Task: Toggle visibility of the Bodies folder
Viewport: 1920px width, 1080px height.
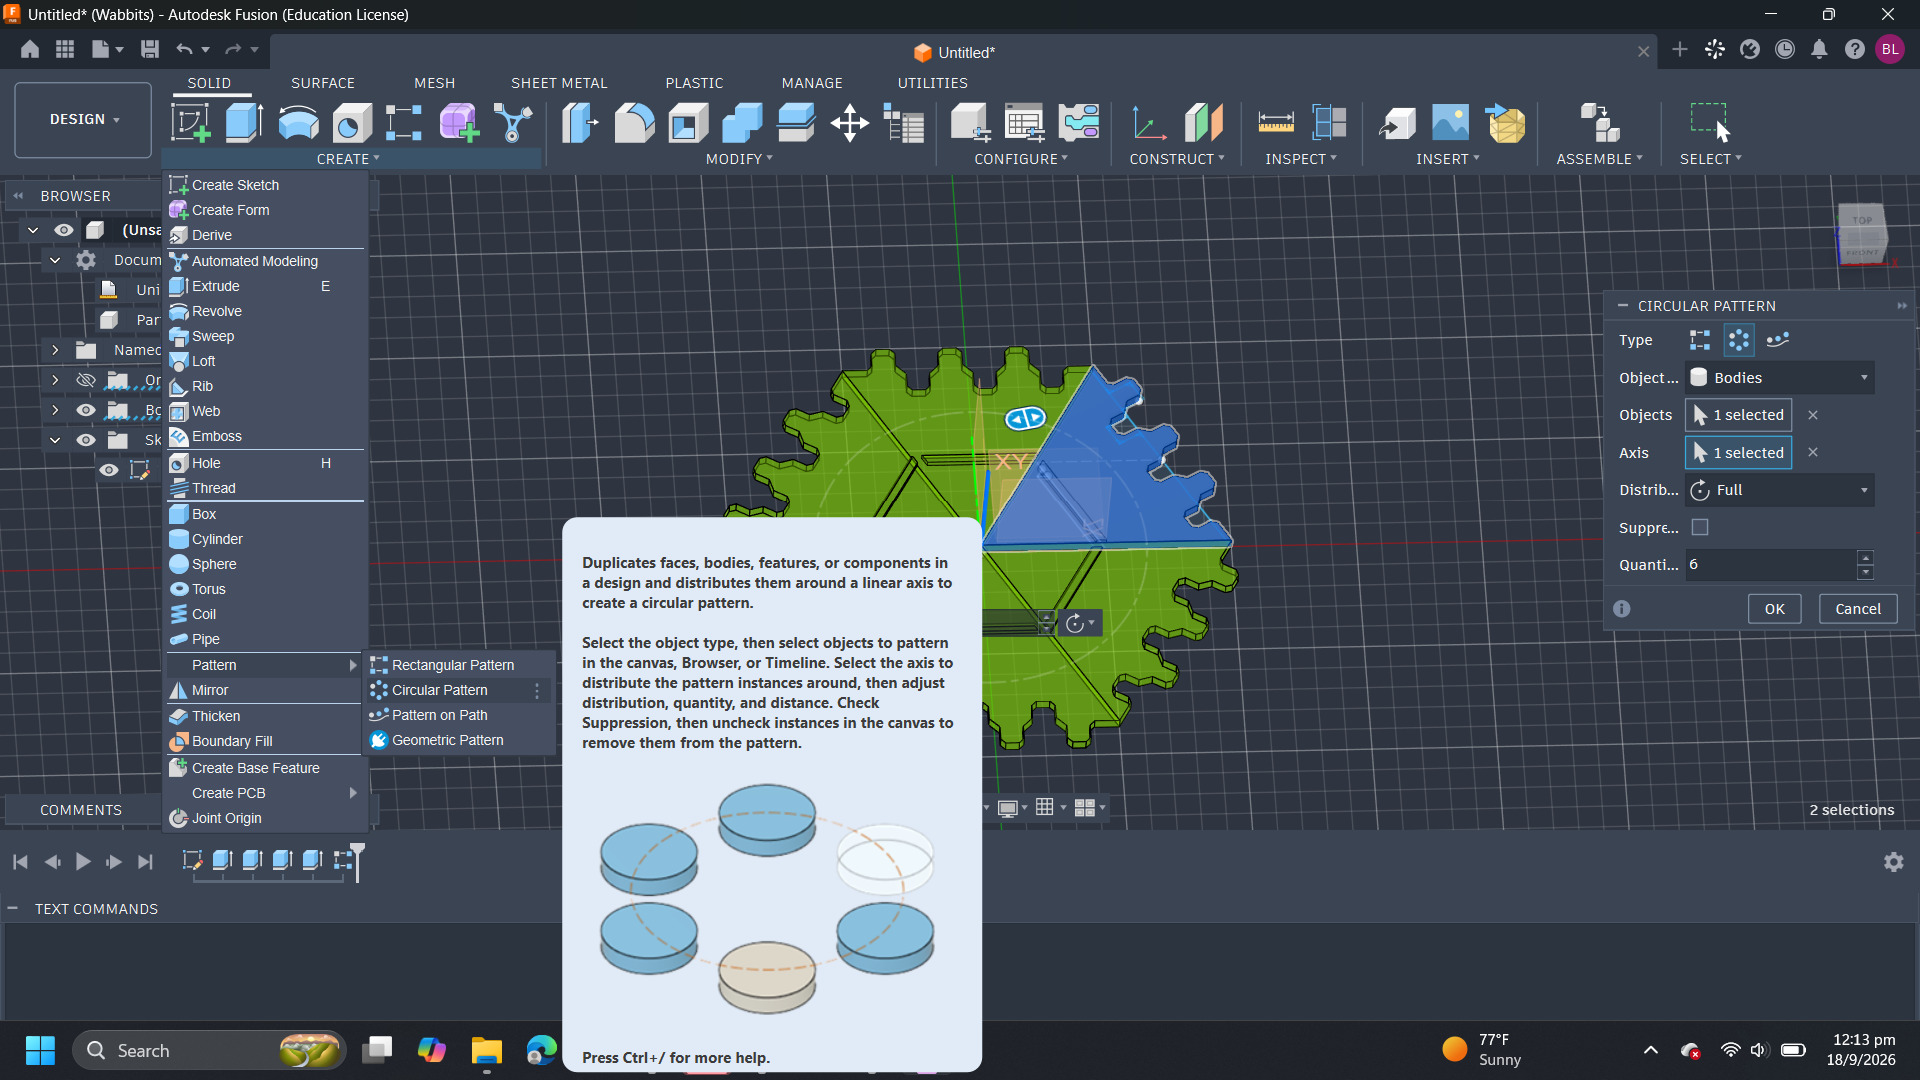Action: coord(86,410)
